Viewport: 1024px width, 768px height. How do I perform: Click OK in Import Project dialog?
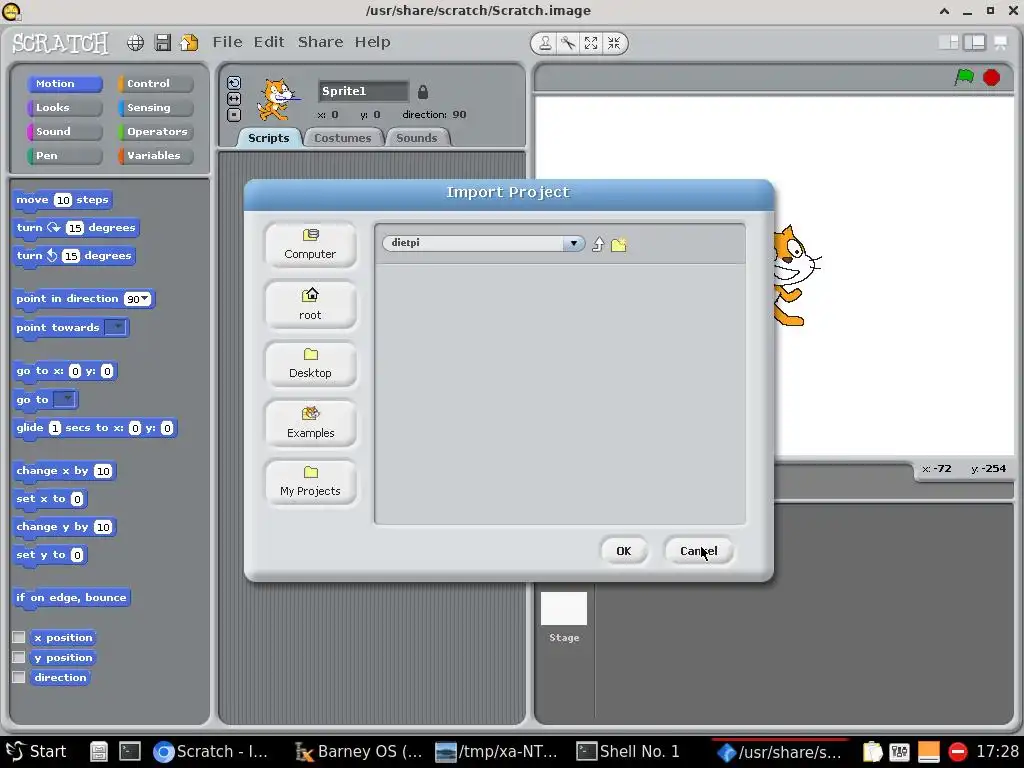pyautogui.click(x=624, y=551)
